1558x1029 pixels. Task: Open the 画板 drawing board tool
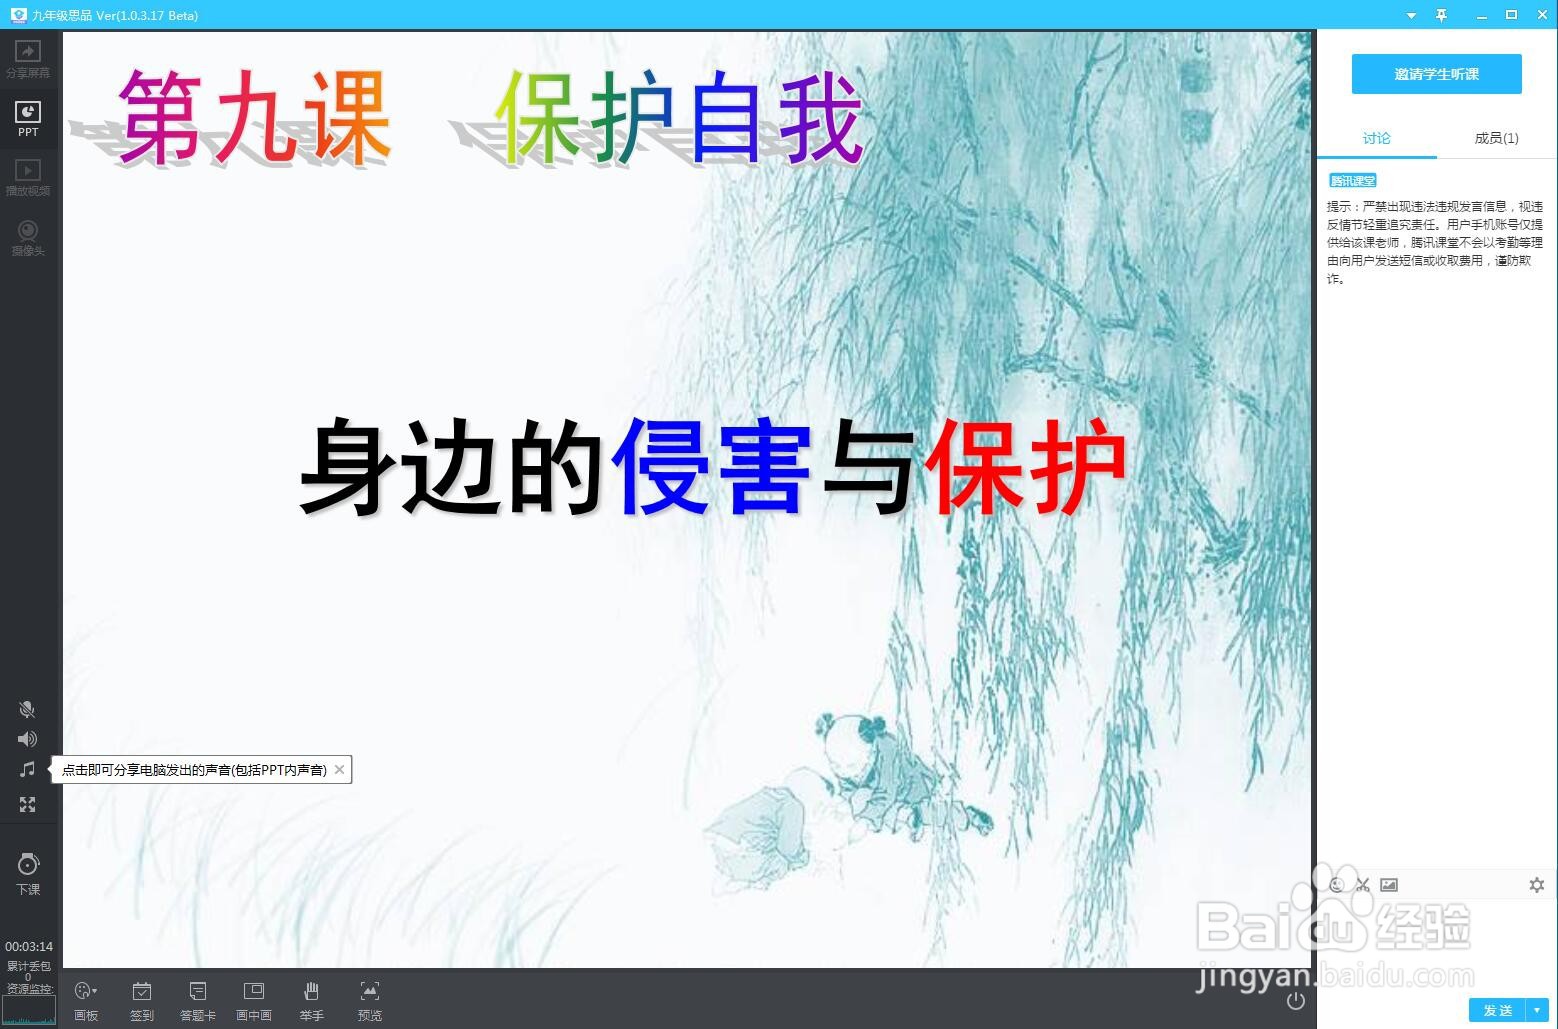86,1000
